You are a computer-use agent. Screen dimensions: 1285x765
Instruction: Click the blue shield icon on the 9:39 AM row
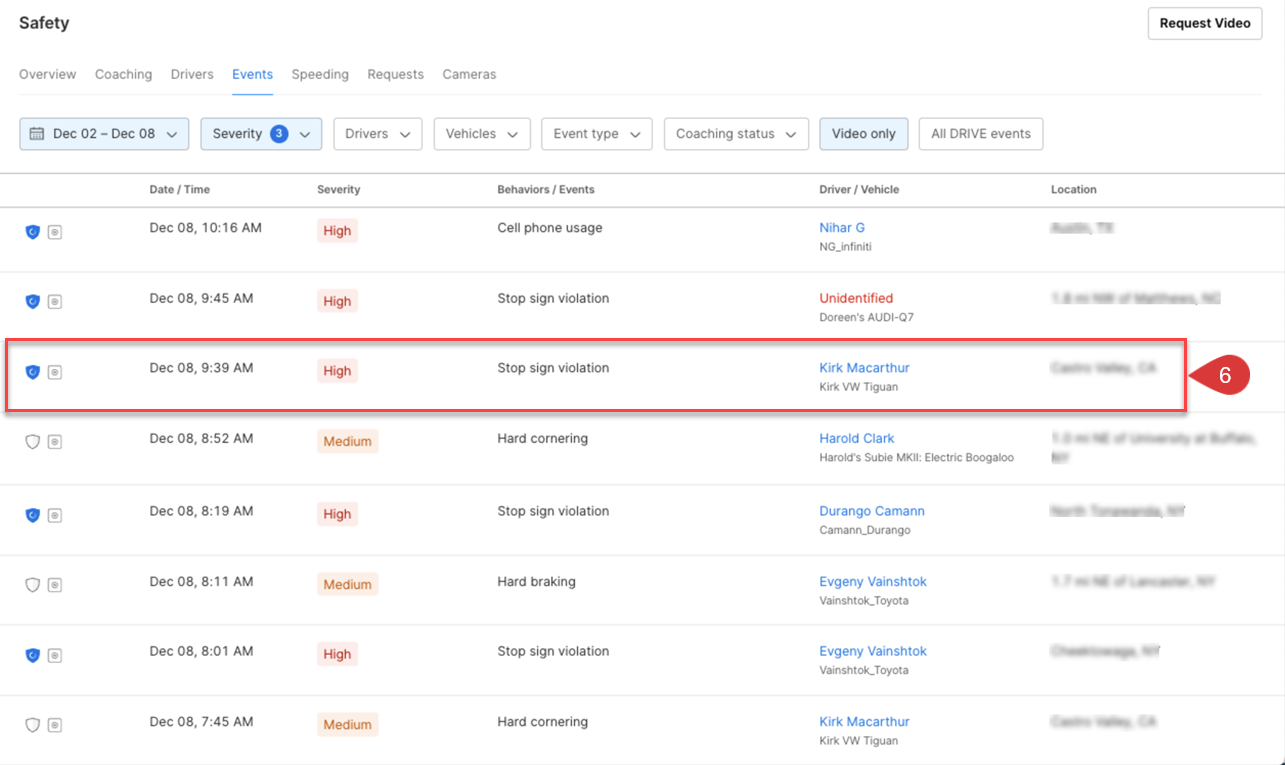coord(32,372)
